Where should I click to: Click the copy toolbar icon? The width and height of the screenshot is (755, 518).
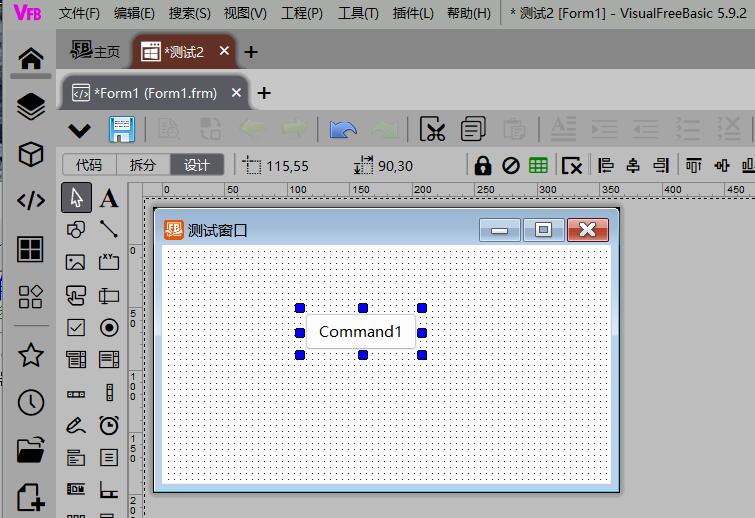click(x=473, y=129)
